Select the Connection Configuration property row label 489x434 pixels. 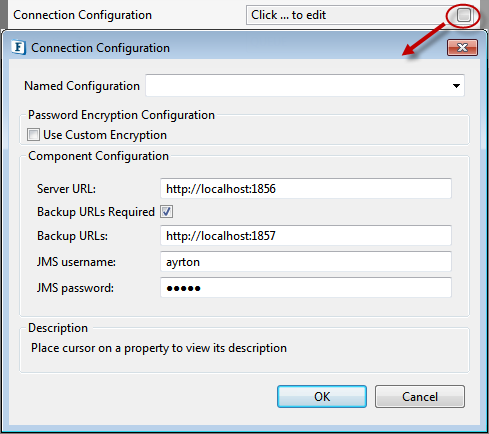pos(82,15)
